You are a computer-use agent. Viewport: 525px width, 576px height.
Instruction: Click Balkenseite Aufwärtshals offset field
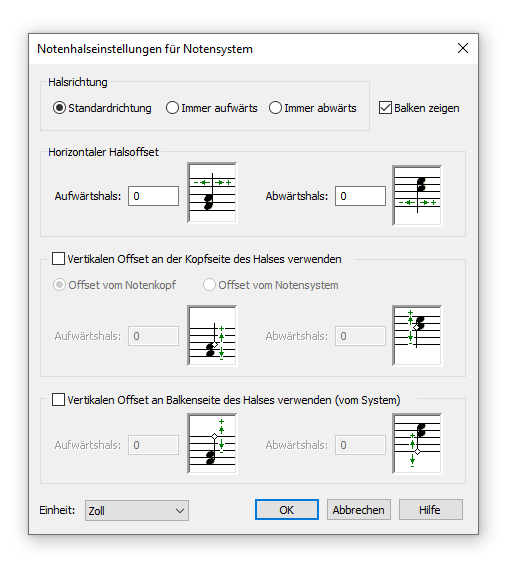coord(154,445)
